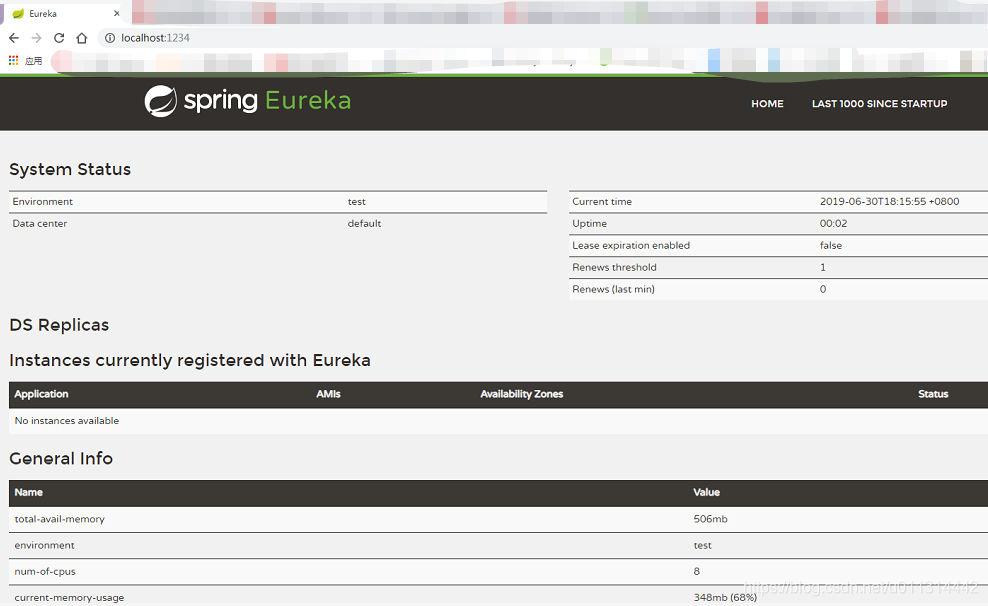
Task: Click Instances currently registered with Eureka heading
Action: pyautogui.click(x=190, y=360)
